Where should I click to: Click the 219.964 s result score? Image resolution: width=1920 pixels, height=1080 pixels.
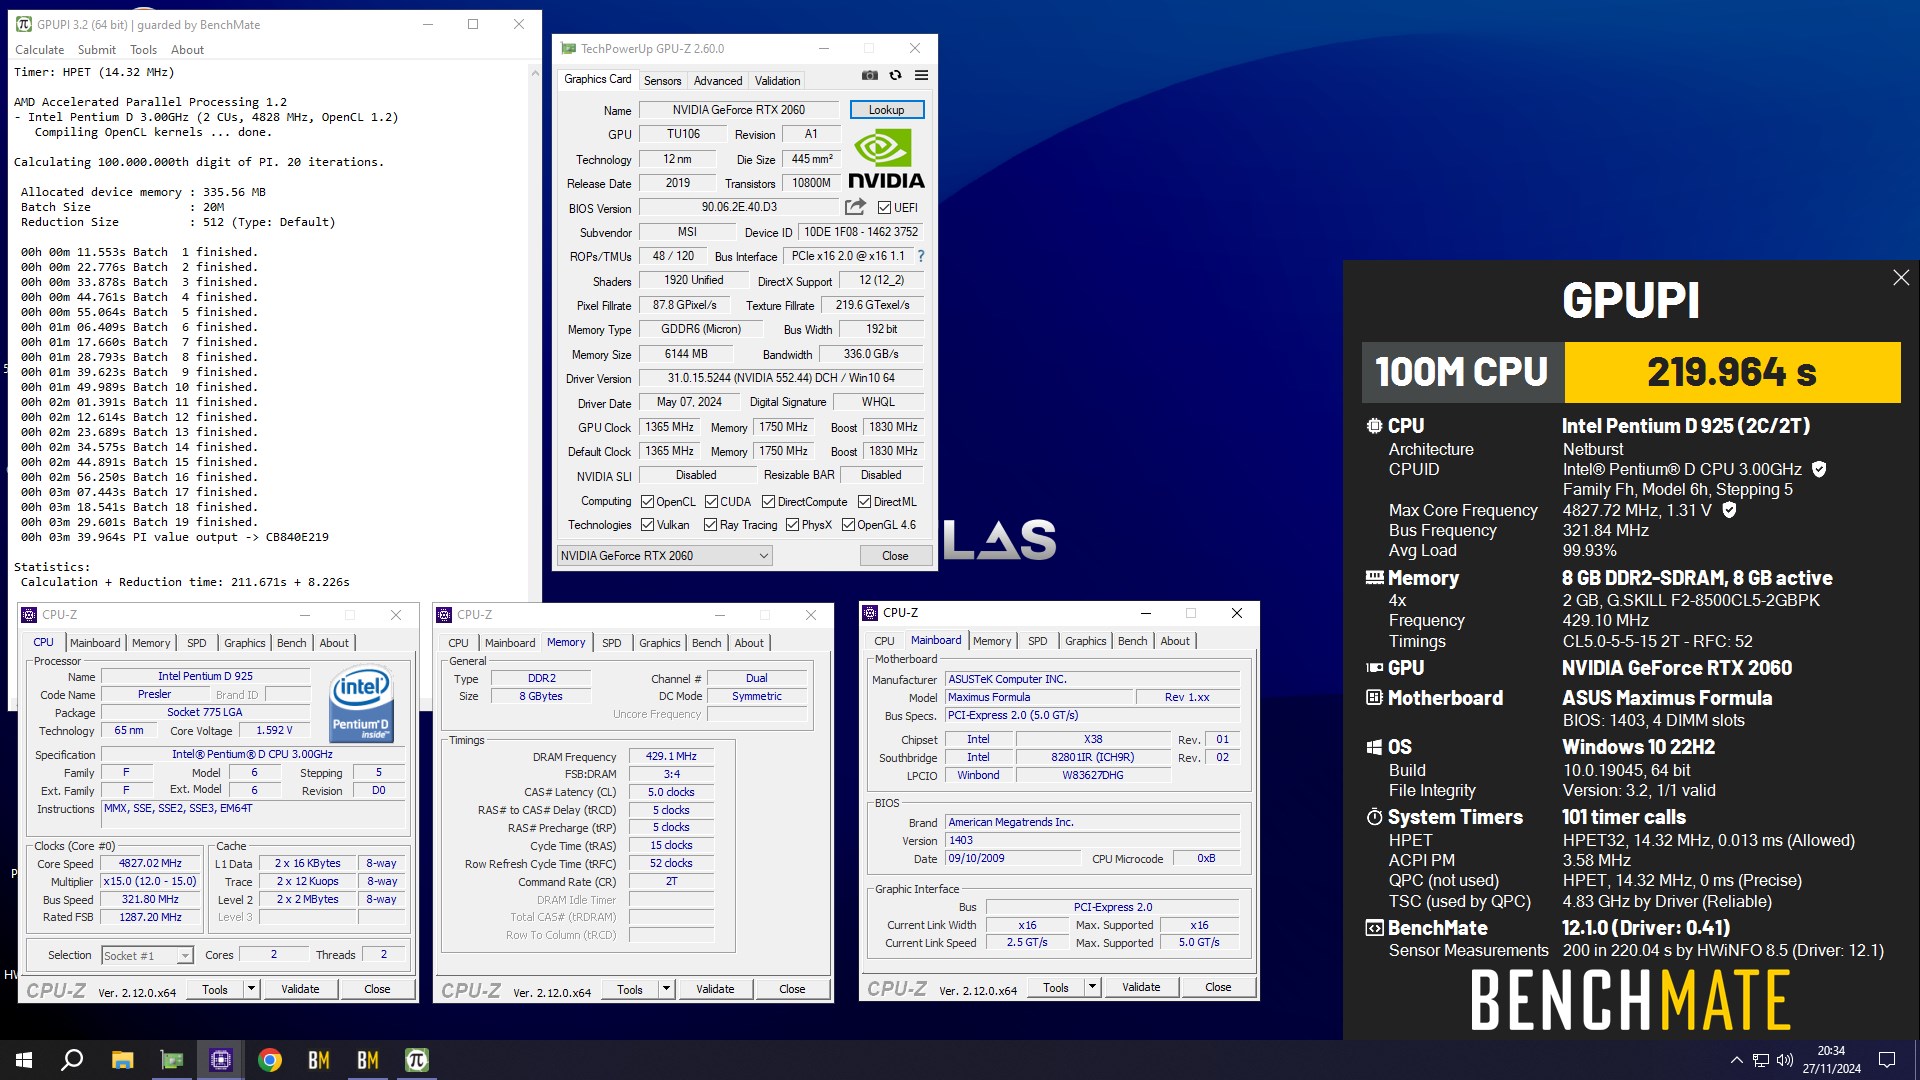[1732, 372]
